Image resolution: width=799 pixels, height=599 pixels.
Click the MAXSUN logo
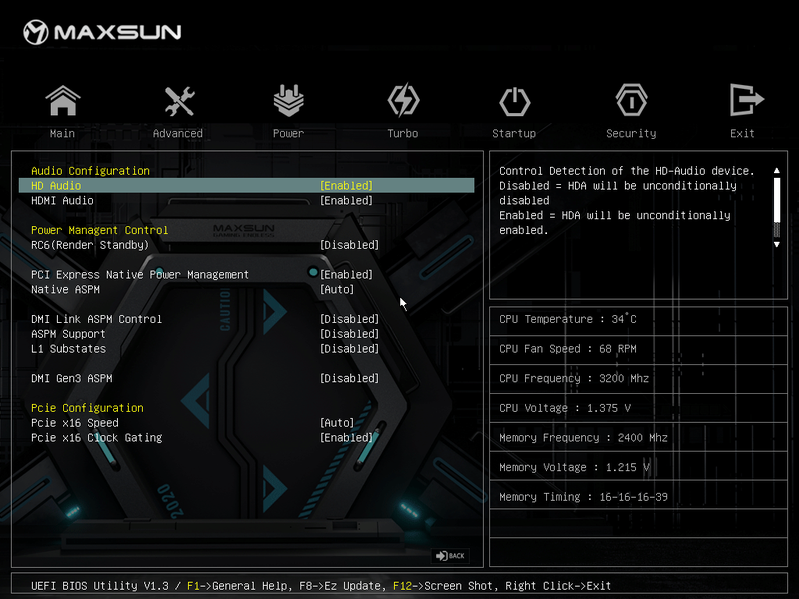tap(102, 32)
